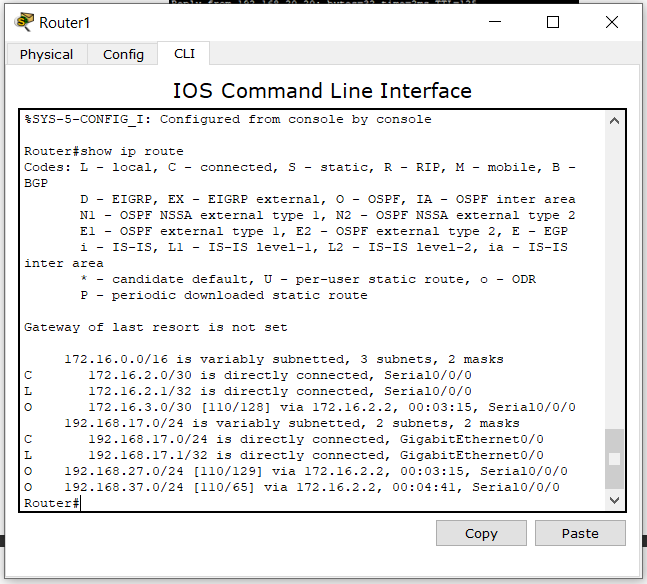This screenshot has width=647, height=584.
Task: Click the 'IOS Command Line Interface' heading
Action: click(x=322, y=91)
